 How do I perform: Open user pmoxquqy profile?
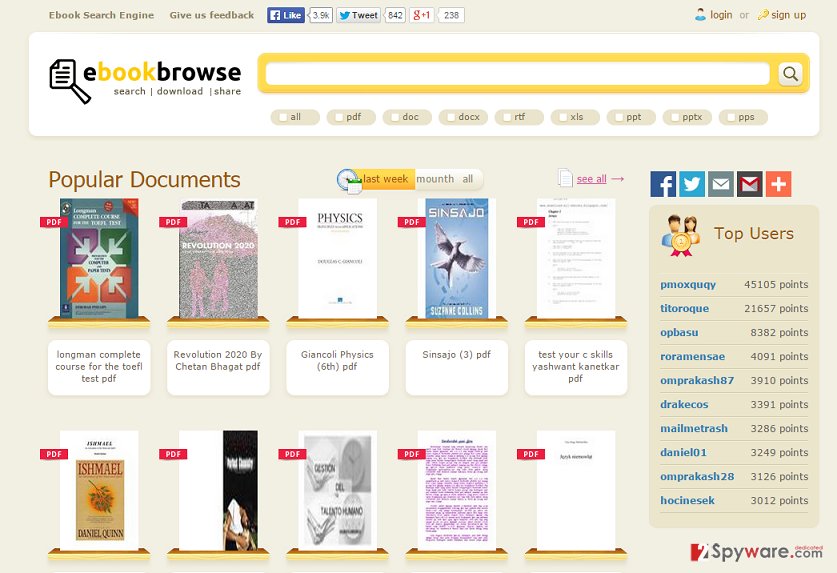(x=688, y=284)
